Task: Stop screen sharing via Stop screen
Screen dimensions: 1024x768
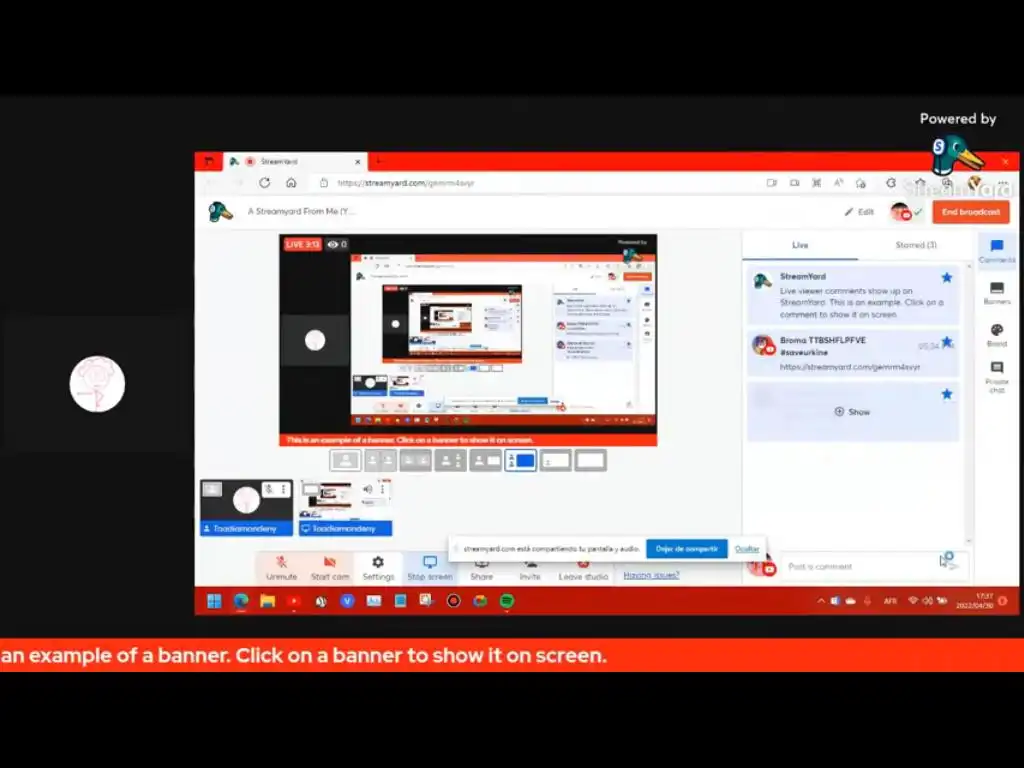Action: pyautogui.click(x=430, y=568)
